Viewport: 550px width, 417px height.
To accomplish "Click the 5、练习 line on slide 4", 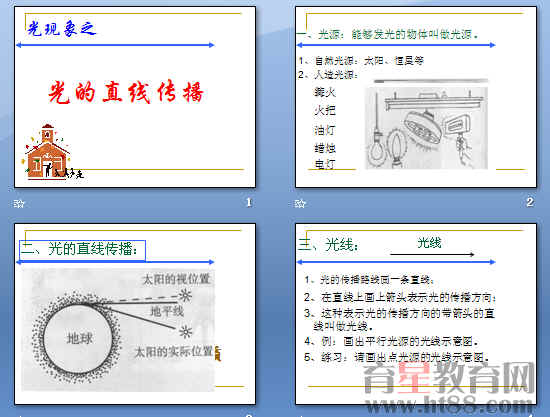I will [x=397, y=357].
